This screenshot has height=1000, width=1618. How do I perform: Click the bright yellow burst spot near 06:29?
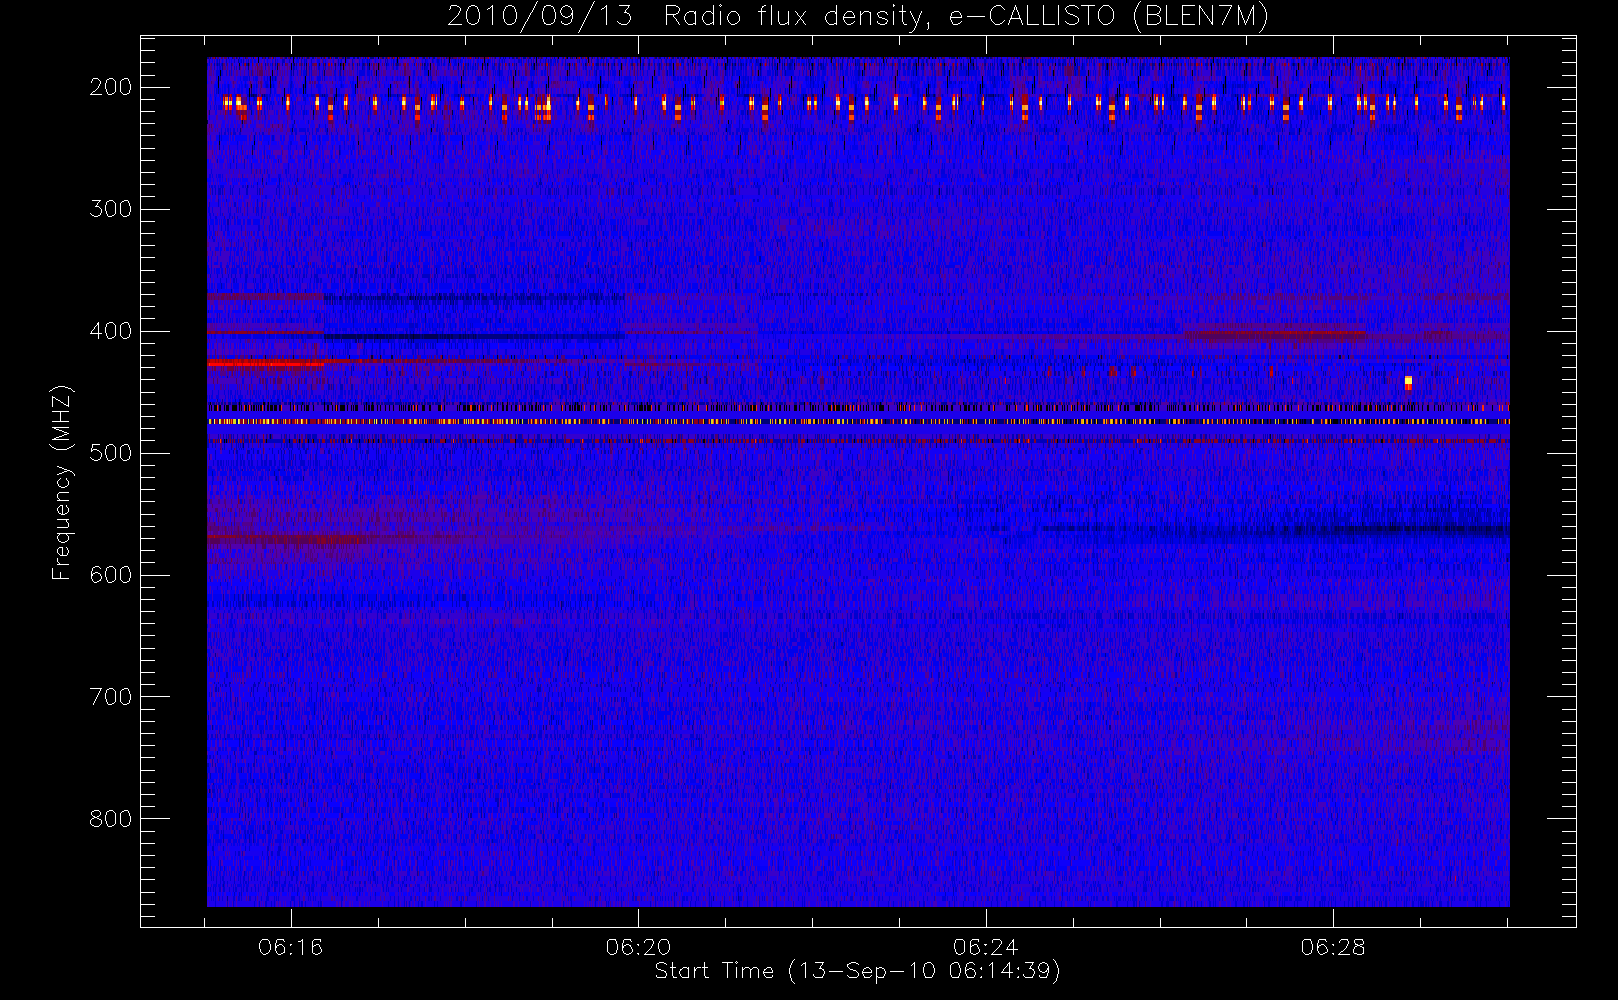tap(1408, 381)
